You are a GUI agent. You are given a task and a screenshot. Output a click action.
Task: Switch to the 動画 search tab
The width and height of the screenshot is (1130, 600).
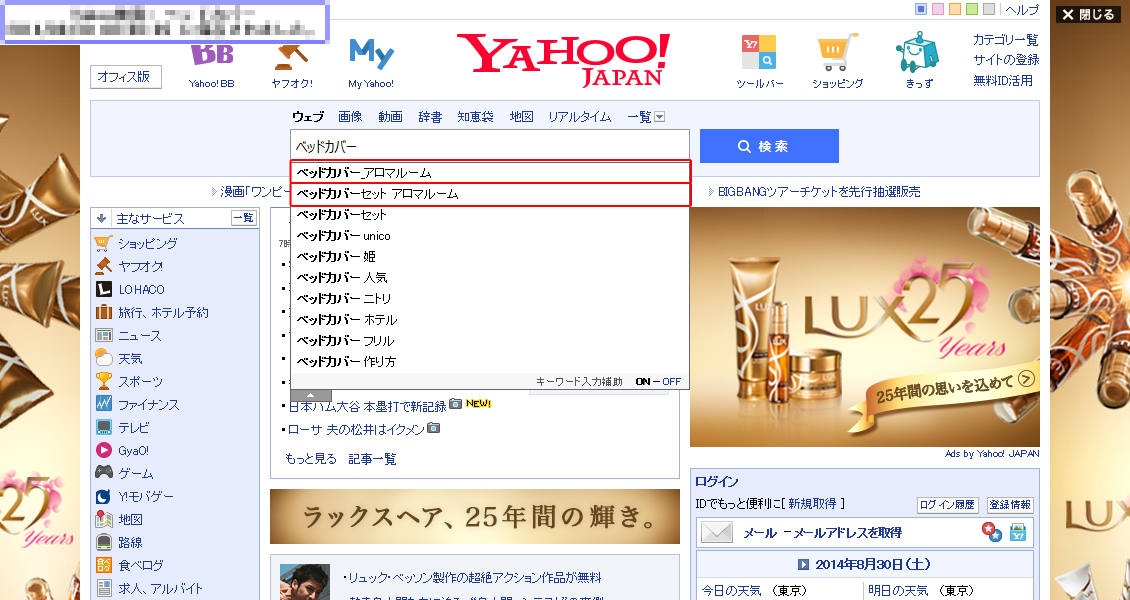(391, 117)
